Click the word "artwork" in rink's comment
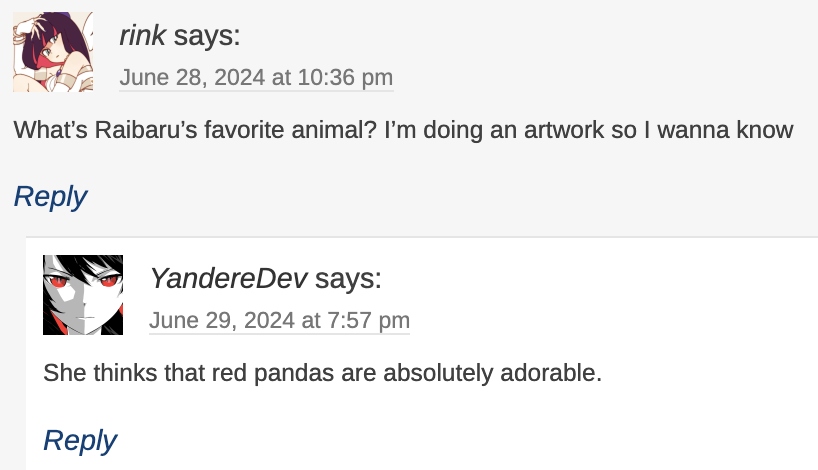Viewport: 818px width, 470px height. (564, 130)
